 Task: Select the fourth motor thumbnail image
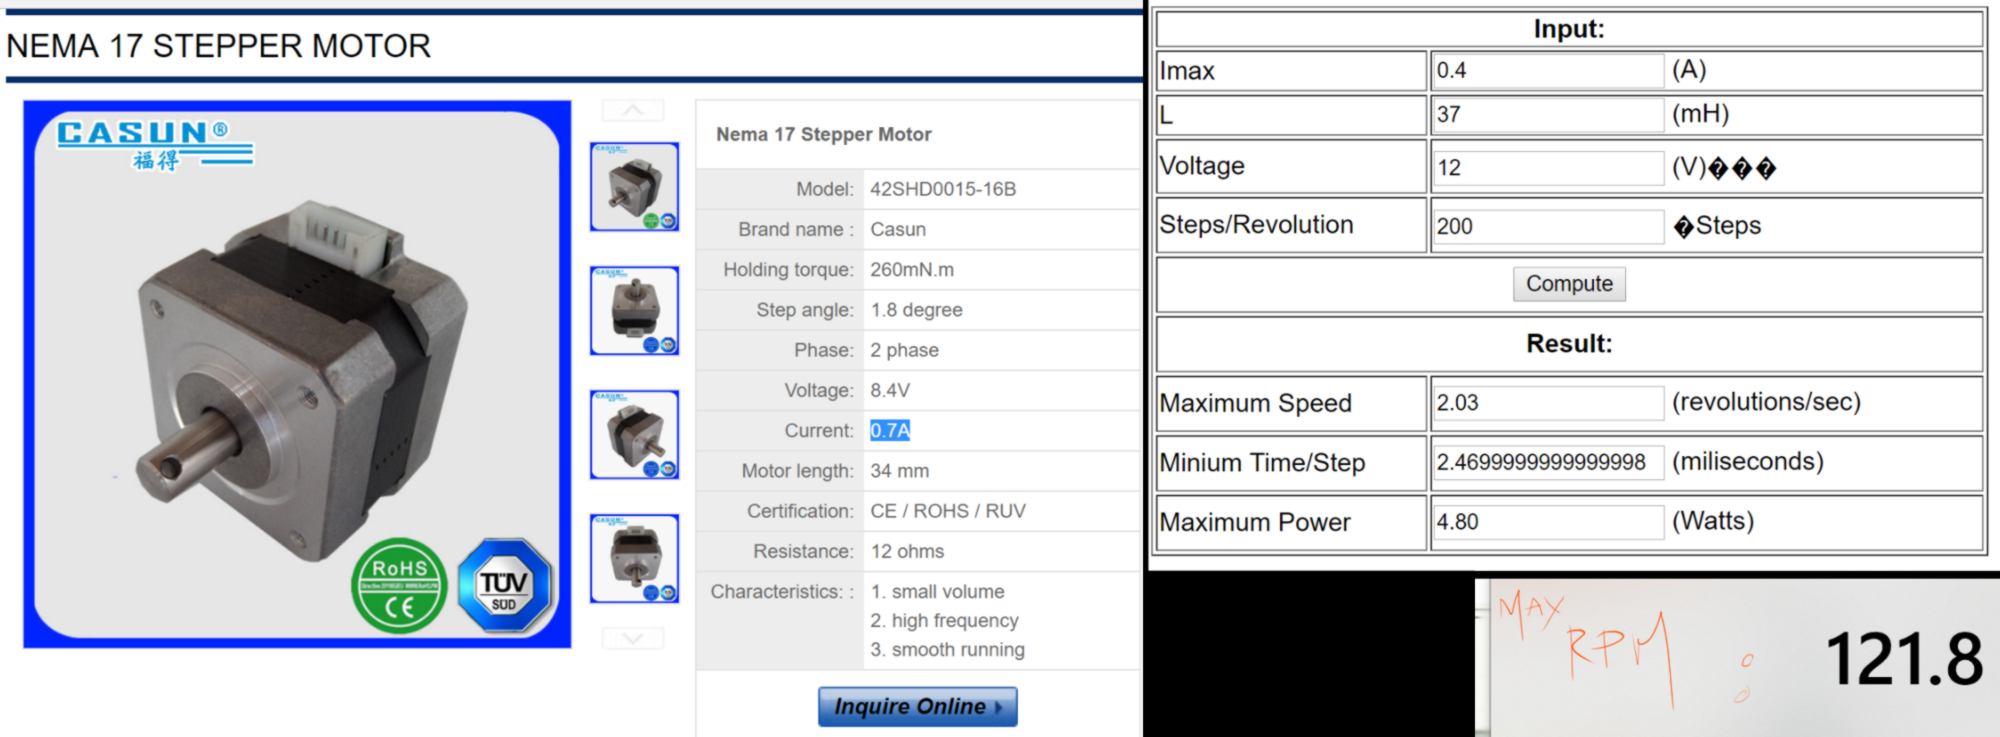(x=634, y=558)
